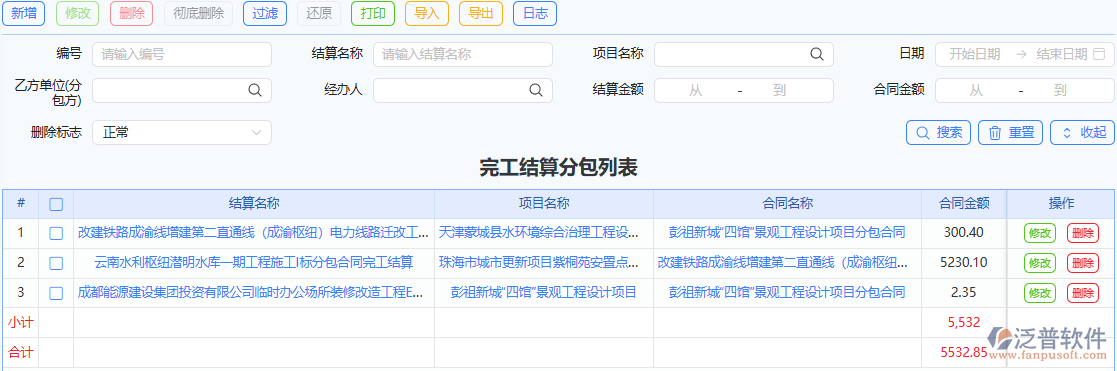Expand the 删除标志 dropdown
1117x371 pixels.
(x=182, y=132)
